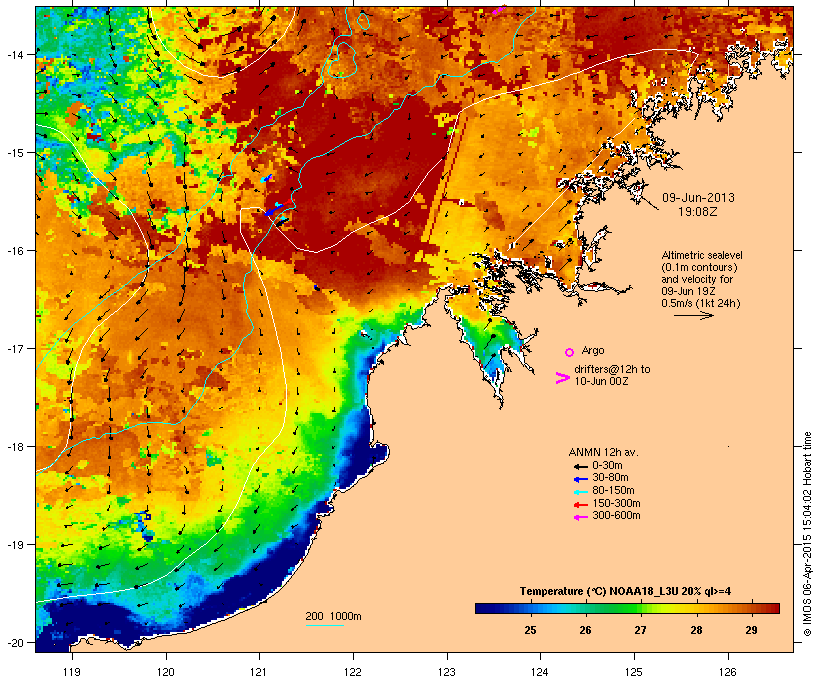
Task: Click the blue mooring current arrow near 121E 15.6S
Action: 273,210
